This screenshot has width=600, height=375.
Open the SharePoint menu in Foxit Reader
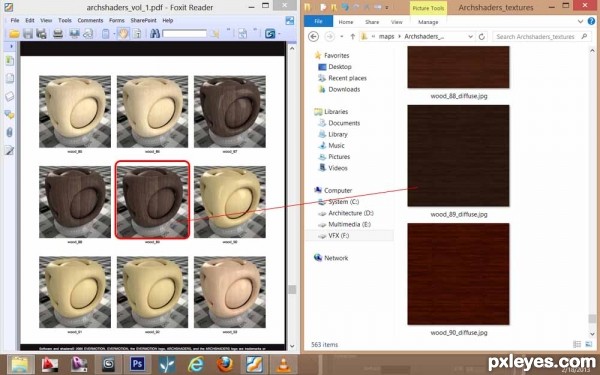(143, 20)
